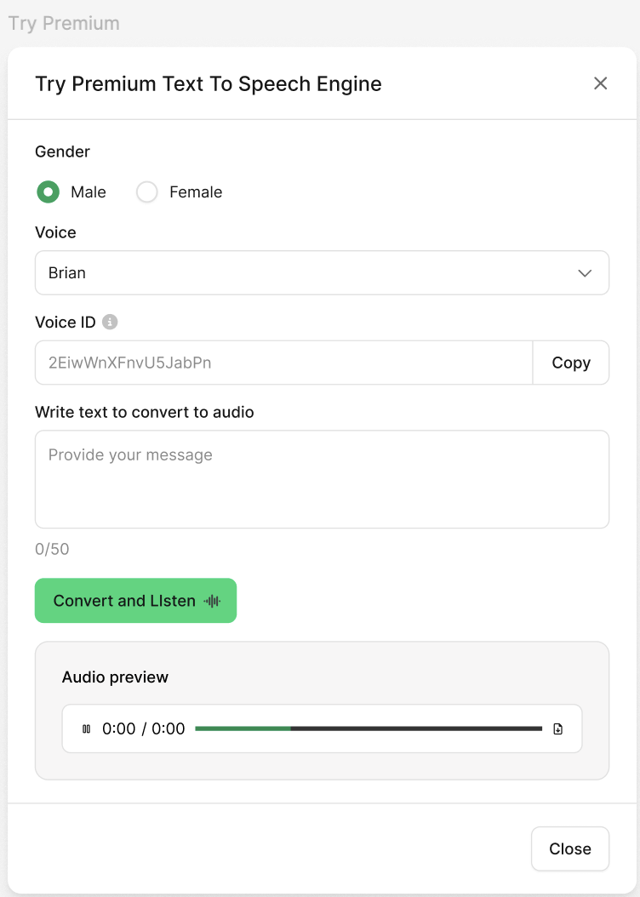Click the 0:00 / 0:00 time display
640x897 pixels.
point(144,729)
